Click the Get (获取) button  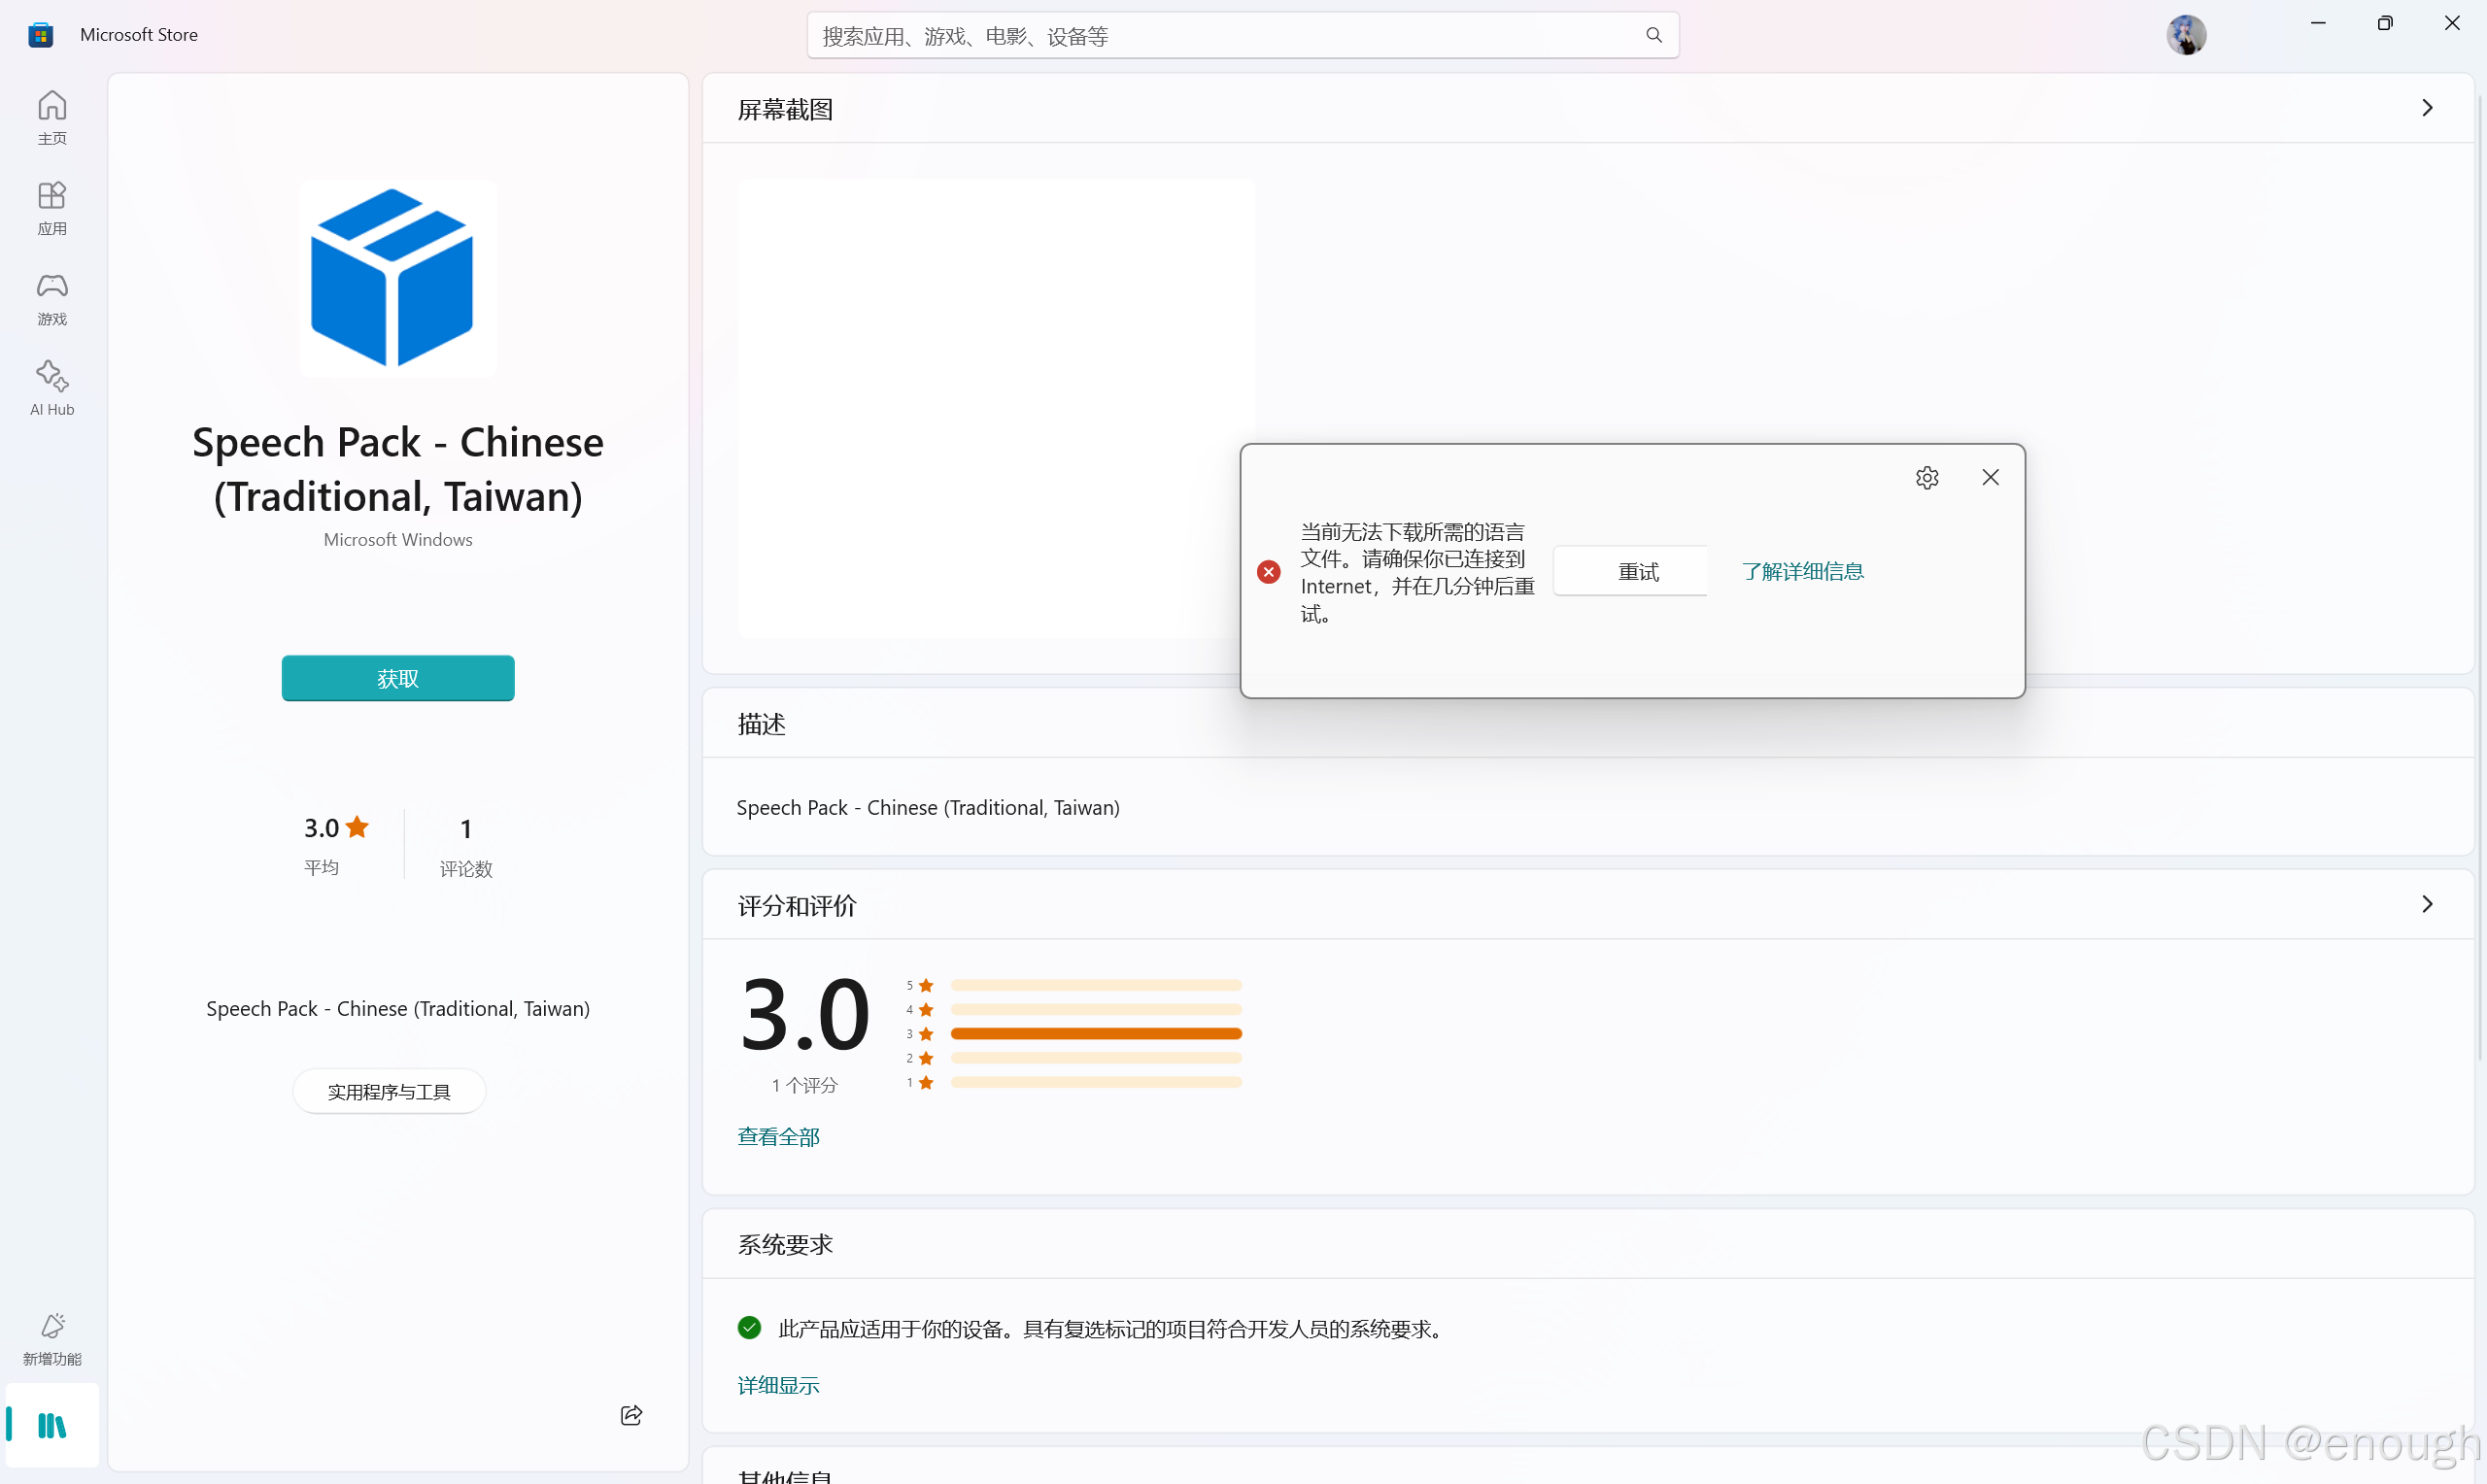coord(398,678)
